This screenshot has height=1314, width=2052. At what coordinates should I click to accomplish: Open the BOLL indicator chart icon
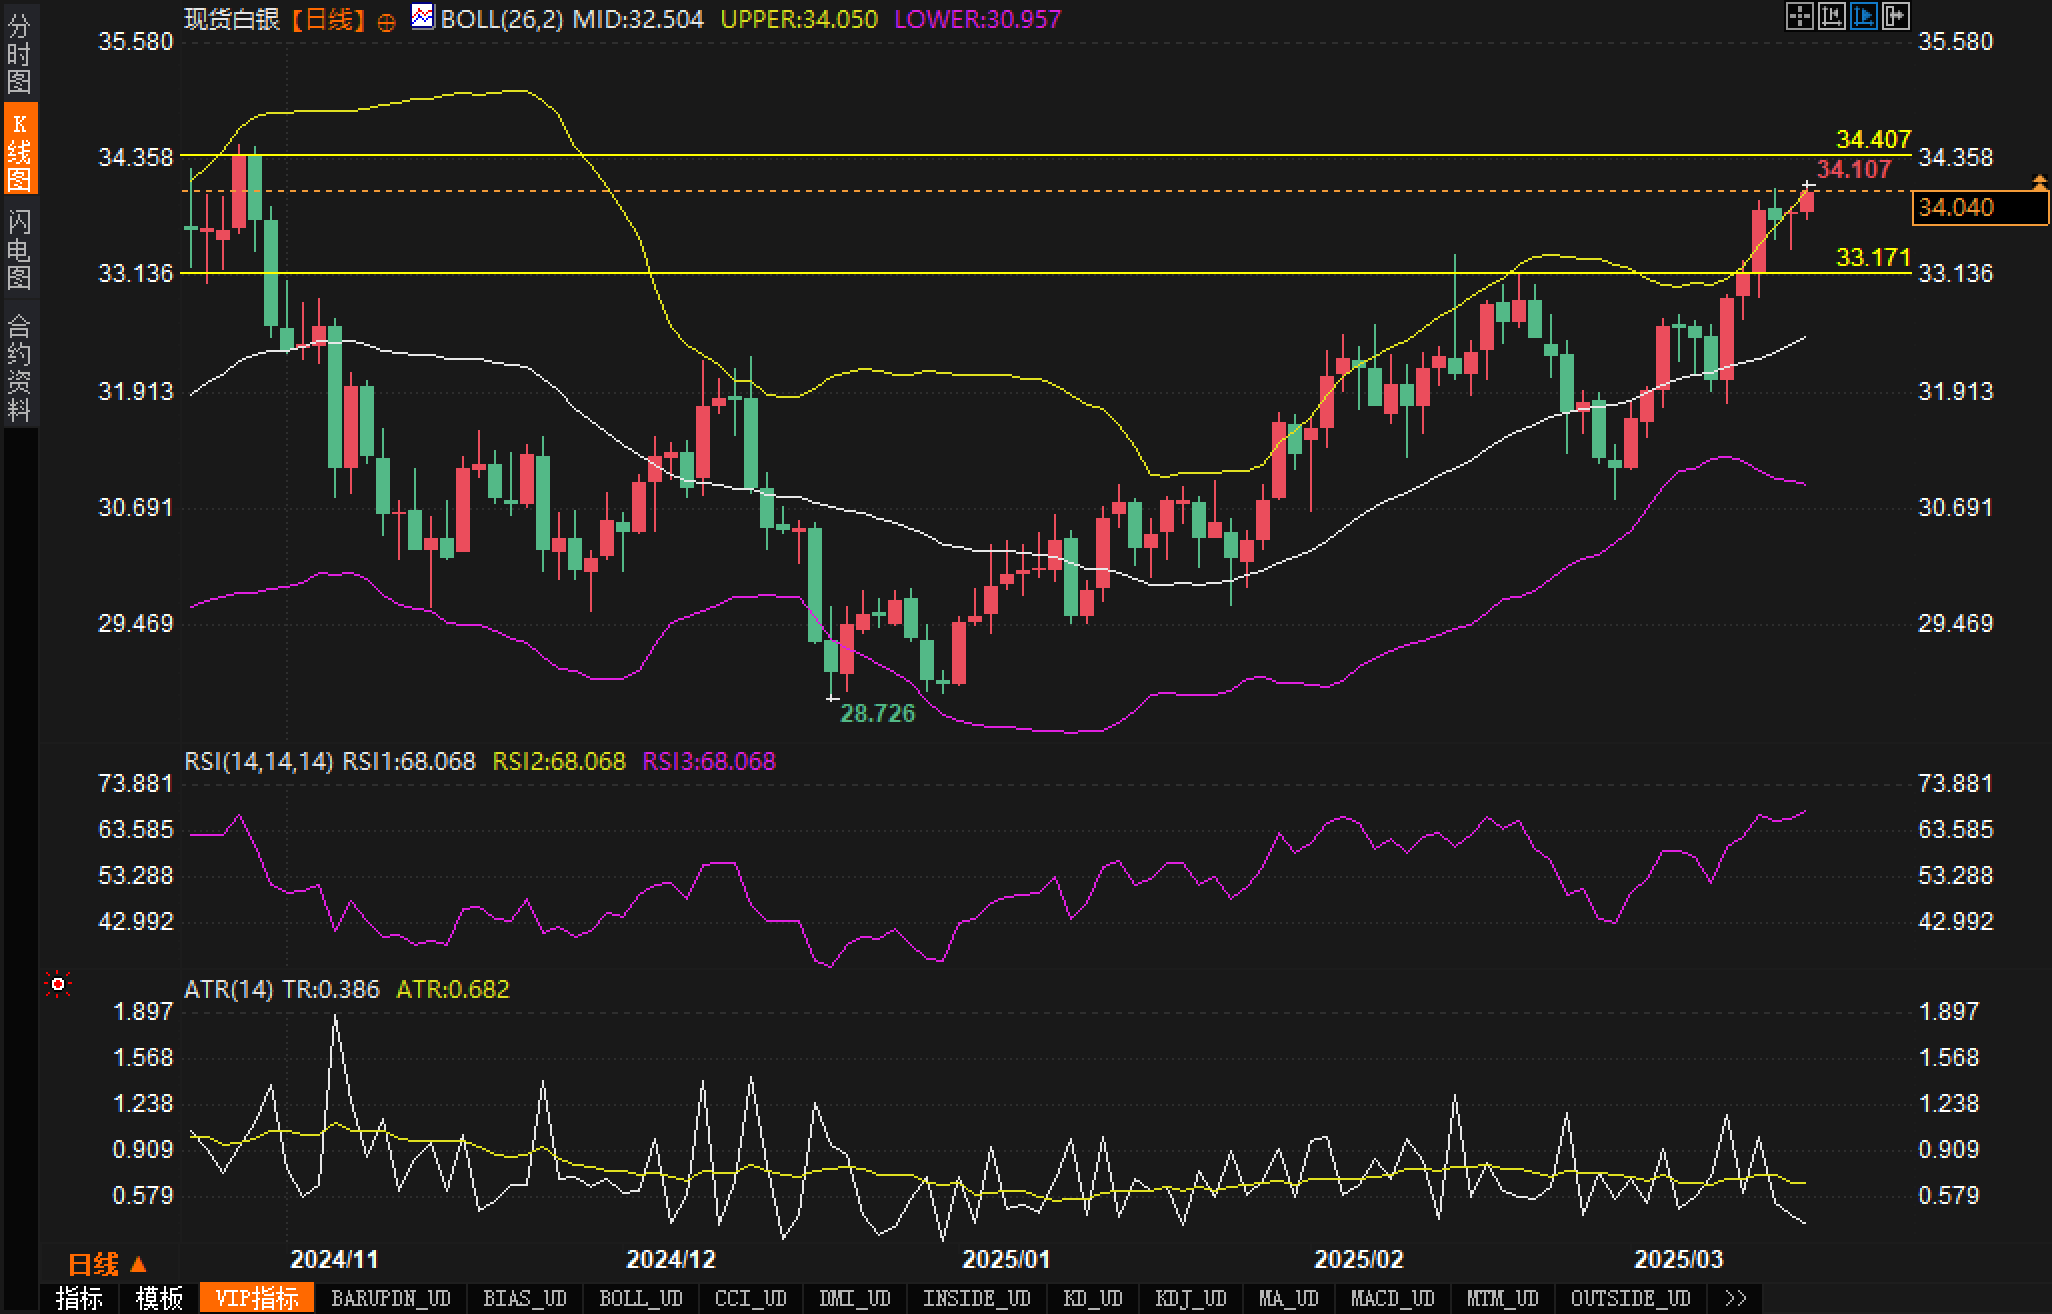(x=422, y=17)
